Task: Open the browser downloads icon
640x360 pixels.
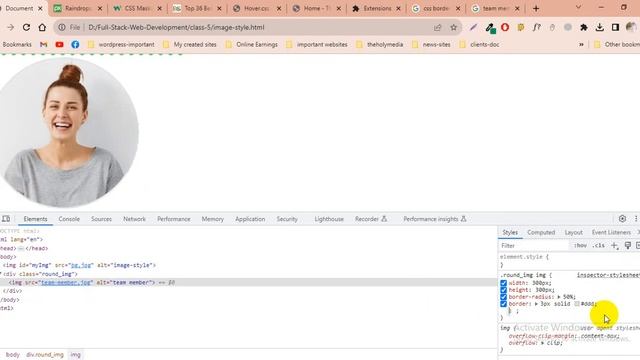Action: pos(600,27)
